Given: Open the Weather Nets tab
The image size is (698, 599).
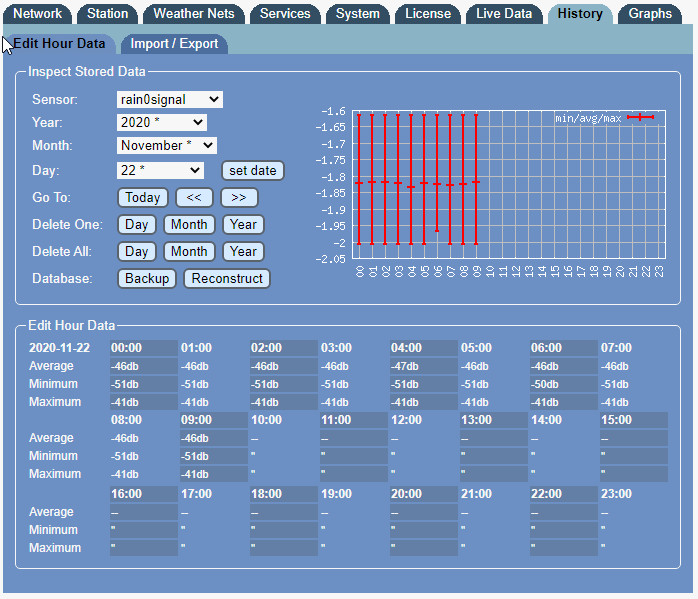Looking at the screenshot, I should (194, 14).
